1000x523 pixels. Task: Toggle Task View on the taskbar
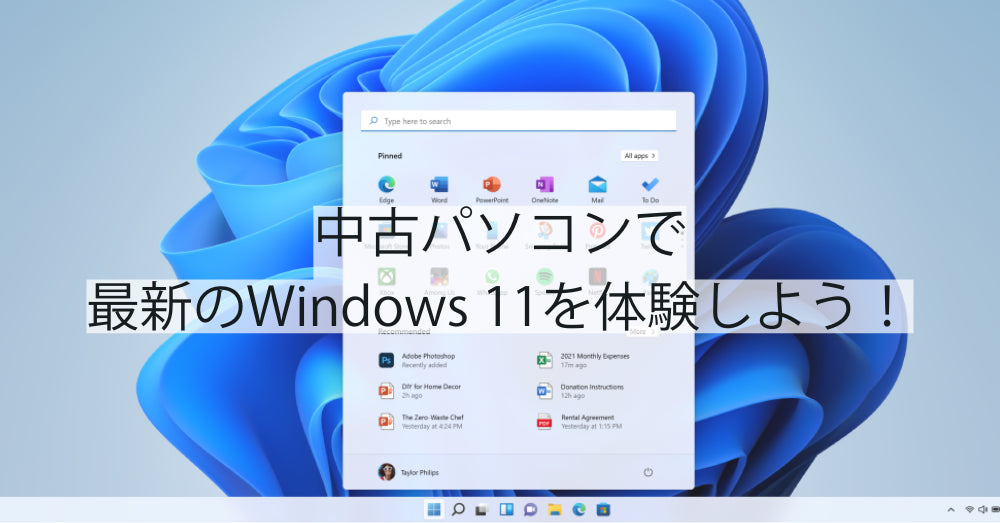482,510
